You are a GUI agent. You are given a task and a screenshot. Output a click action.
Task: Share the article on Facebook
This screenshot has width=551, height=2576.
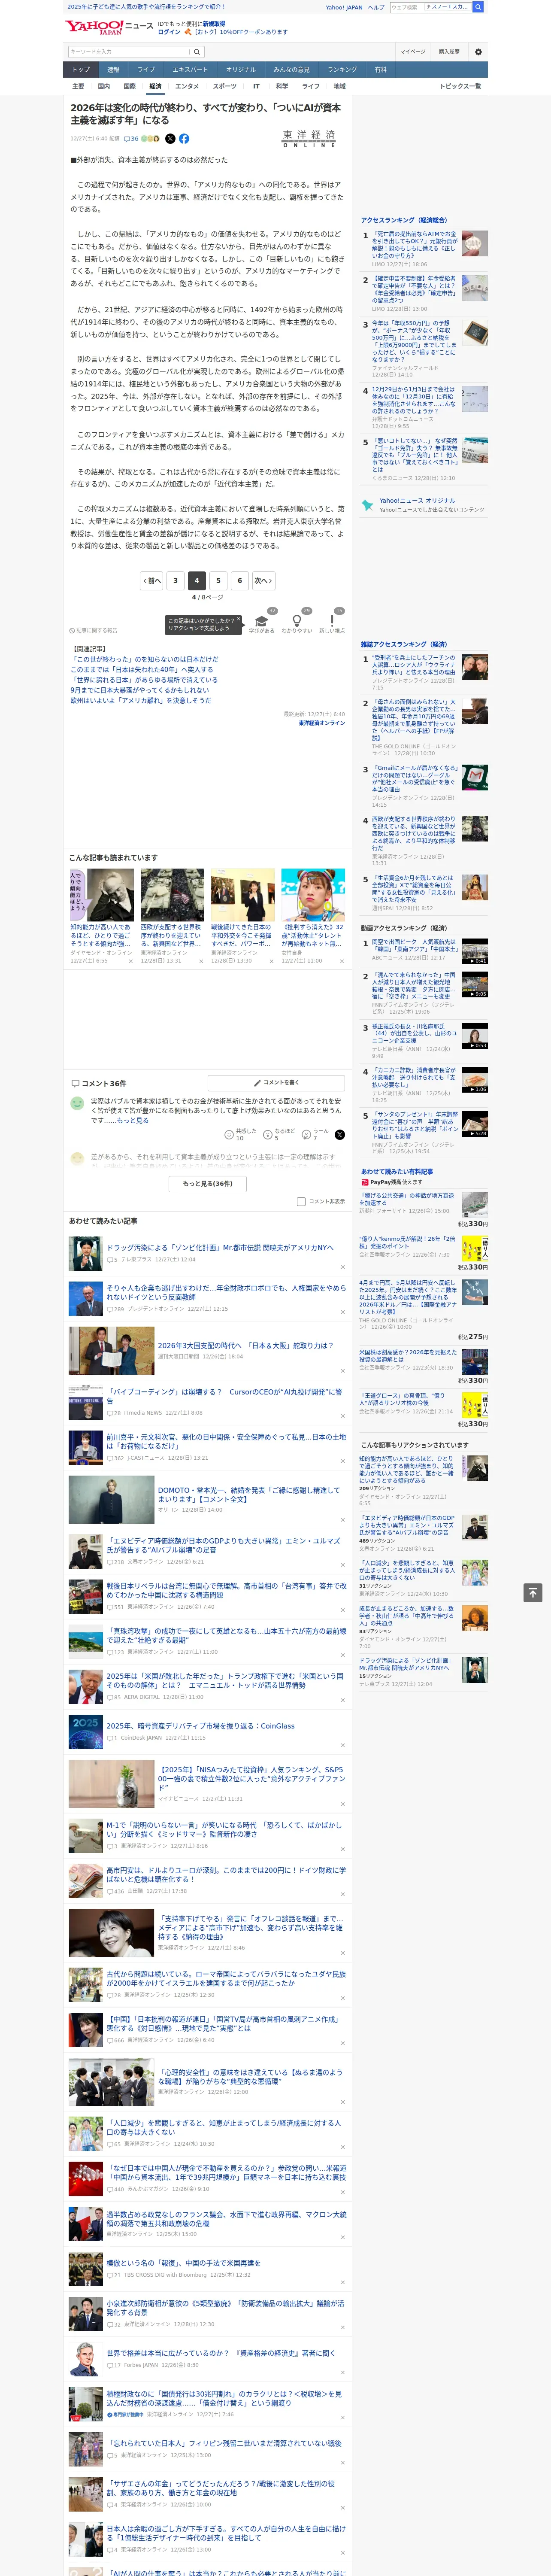[184, 139]
